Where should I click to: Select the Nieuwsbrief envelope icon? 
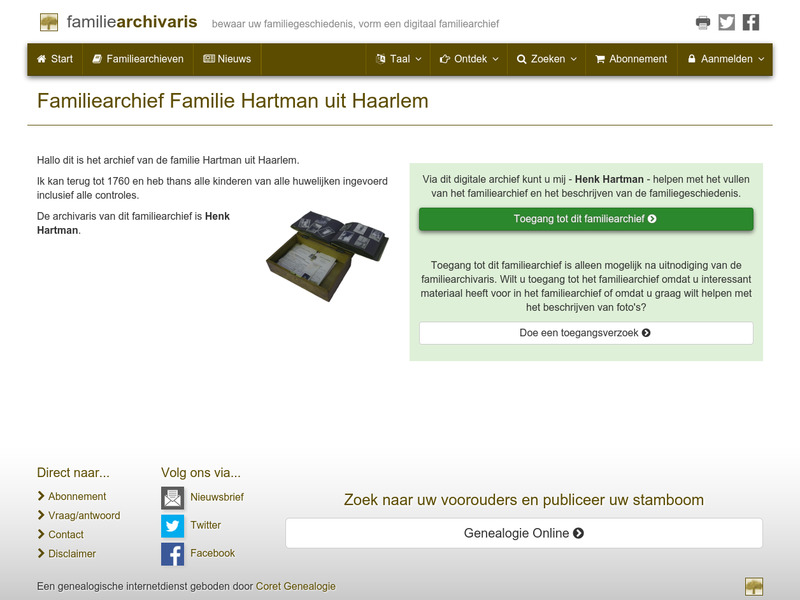172,496
